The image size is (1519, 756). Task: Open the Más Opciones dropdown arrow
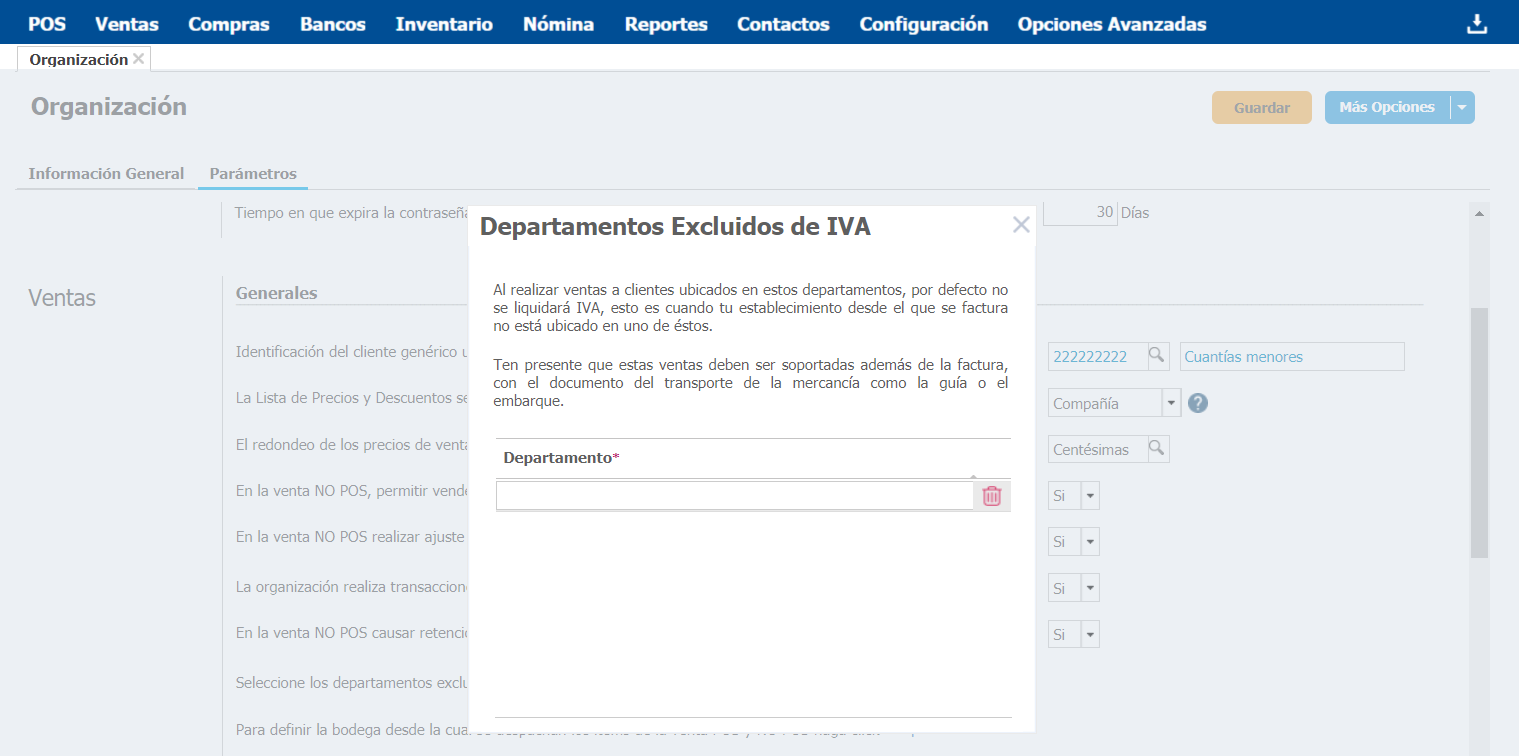coord(1462,107)
